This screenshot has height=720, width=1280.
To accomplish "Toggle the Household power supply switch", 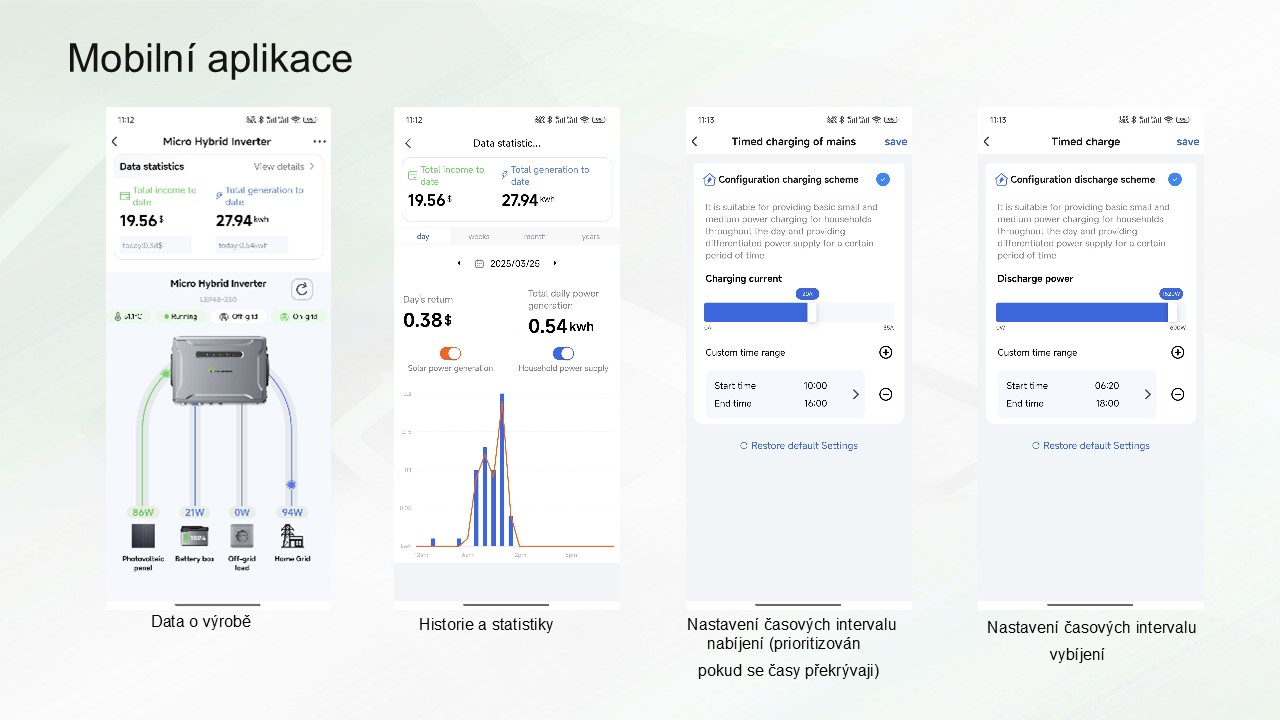I will click(563, 353).
